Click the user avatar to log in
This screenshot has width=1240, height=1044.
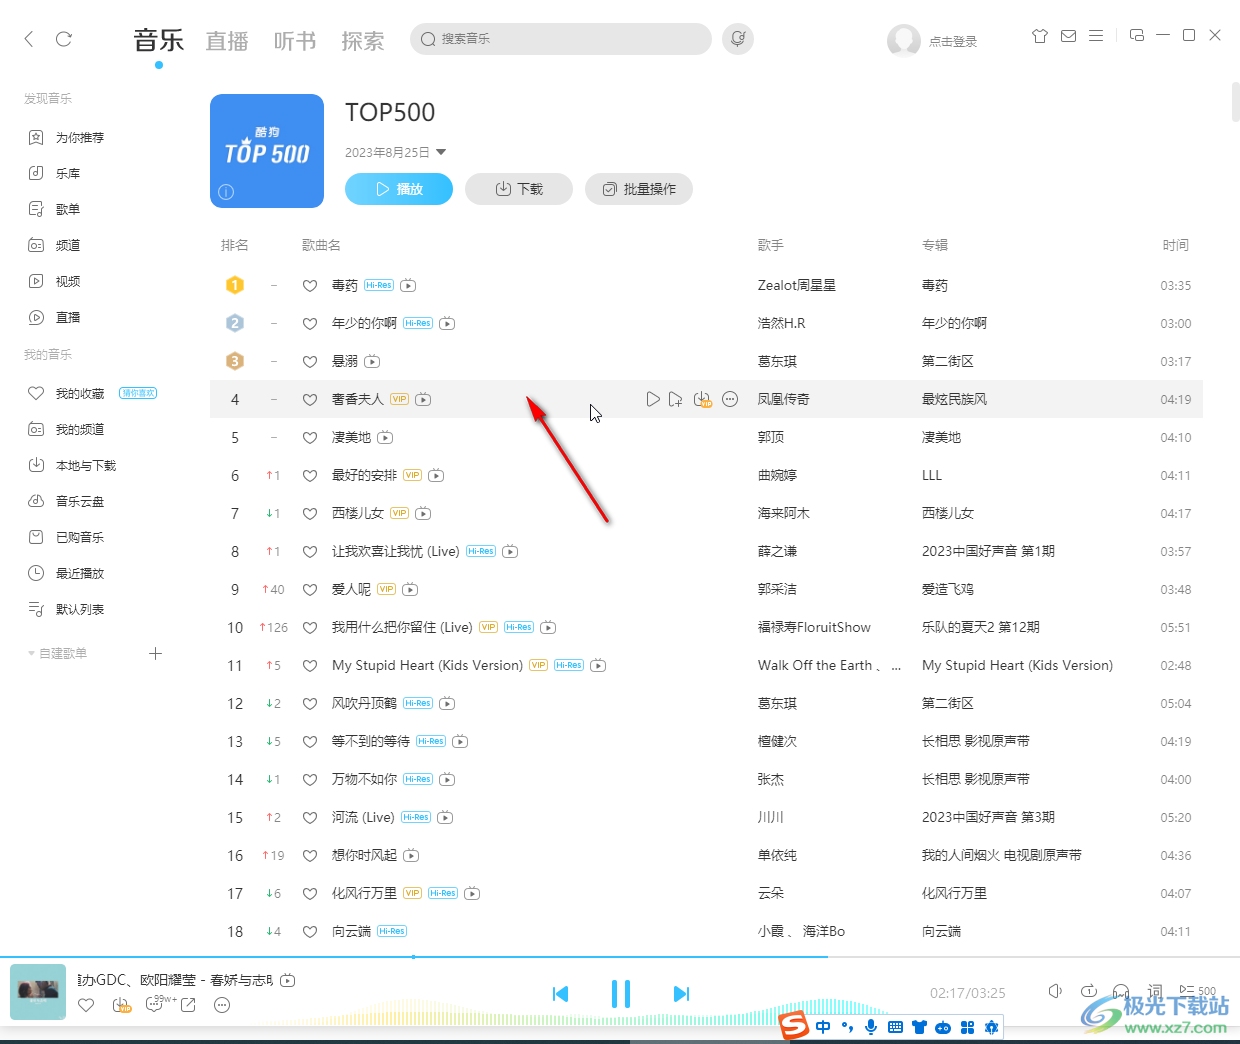904,41
